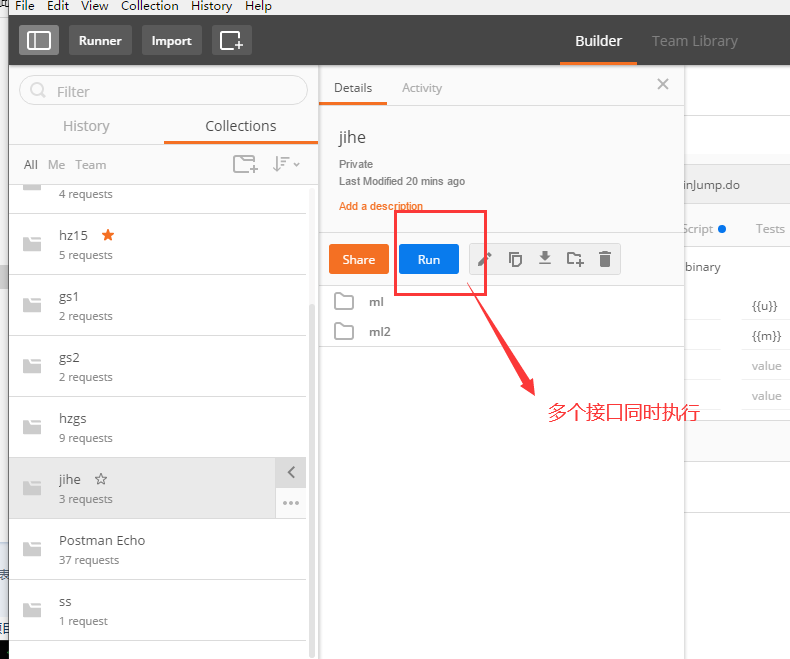Open the gs1 collection
Screen dimensions: 790x659
point(158,305)
